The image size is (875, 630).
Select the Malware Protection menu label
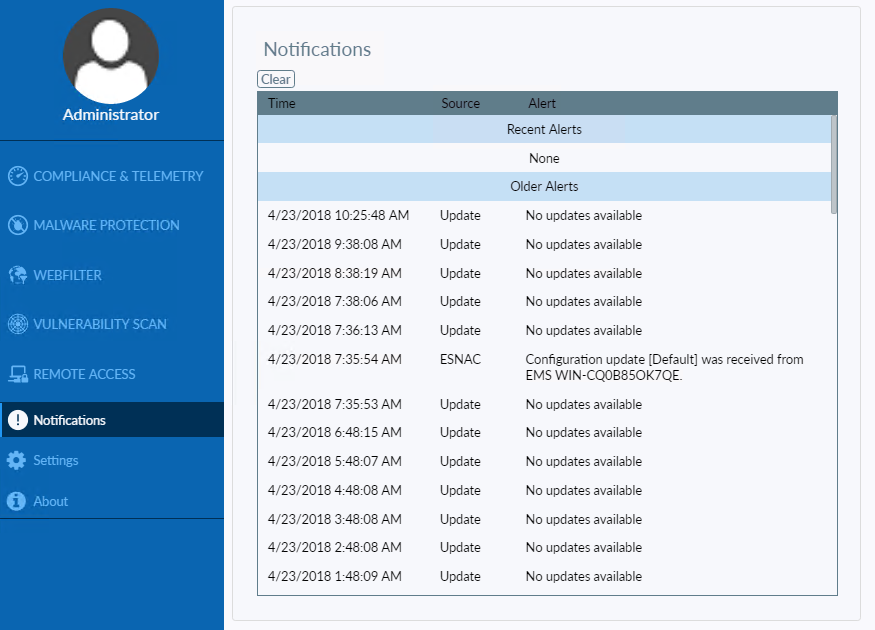click(x=106, y=225)
